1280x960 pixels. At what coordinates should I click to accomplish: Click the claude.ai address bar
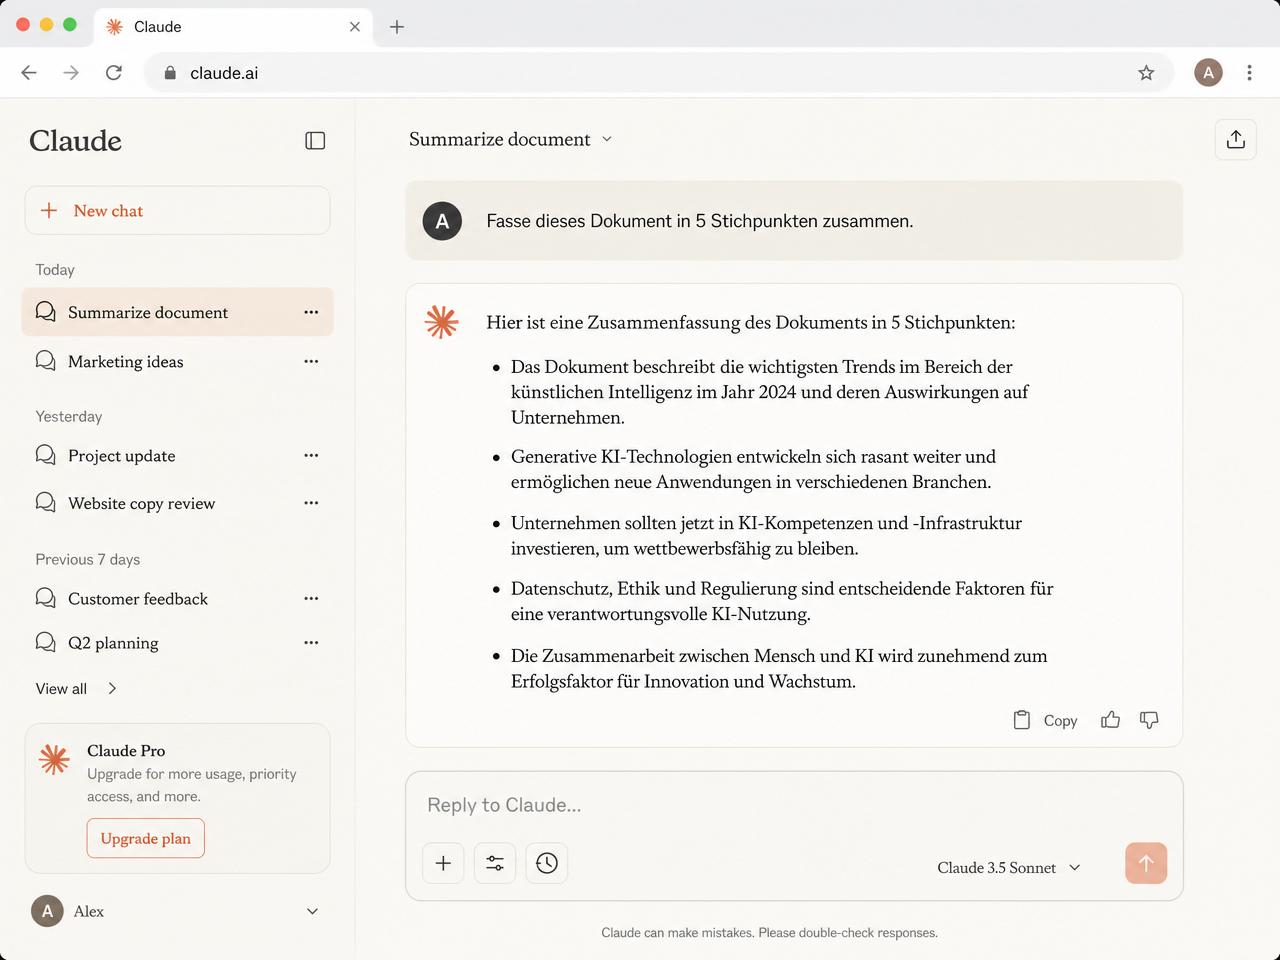(658, 73)
